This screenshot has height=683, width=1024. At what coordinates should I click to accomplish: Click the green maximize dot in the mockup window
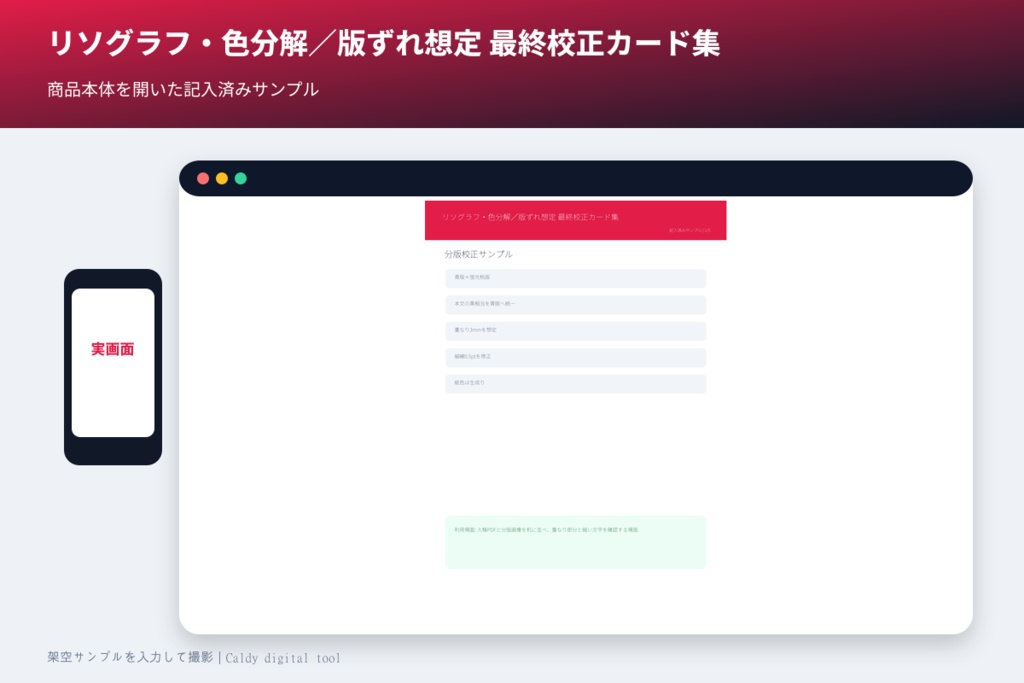click(x=240, y=178)
